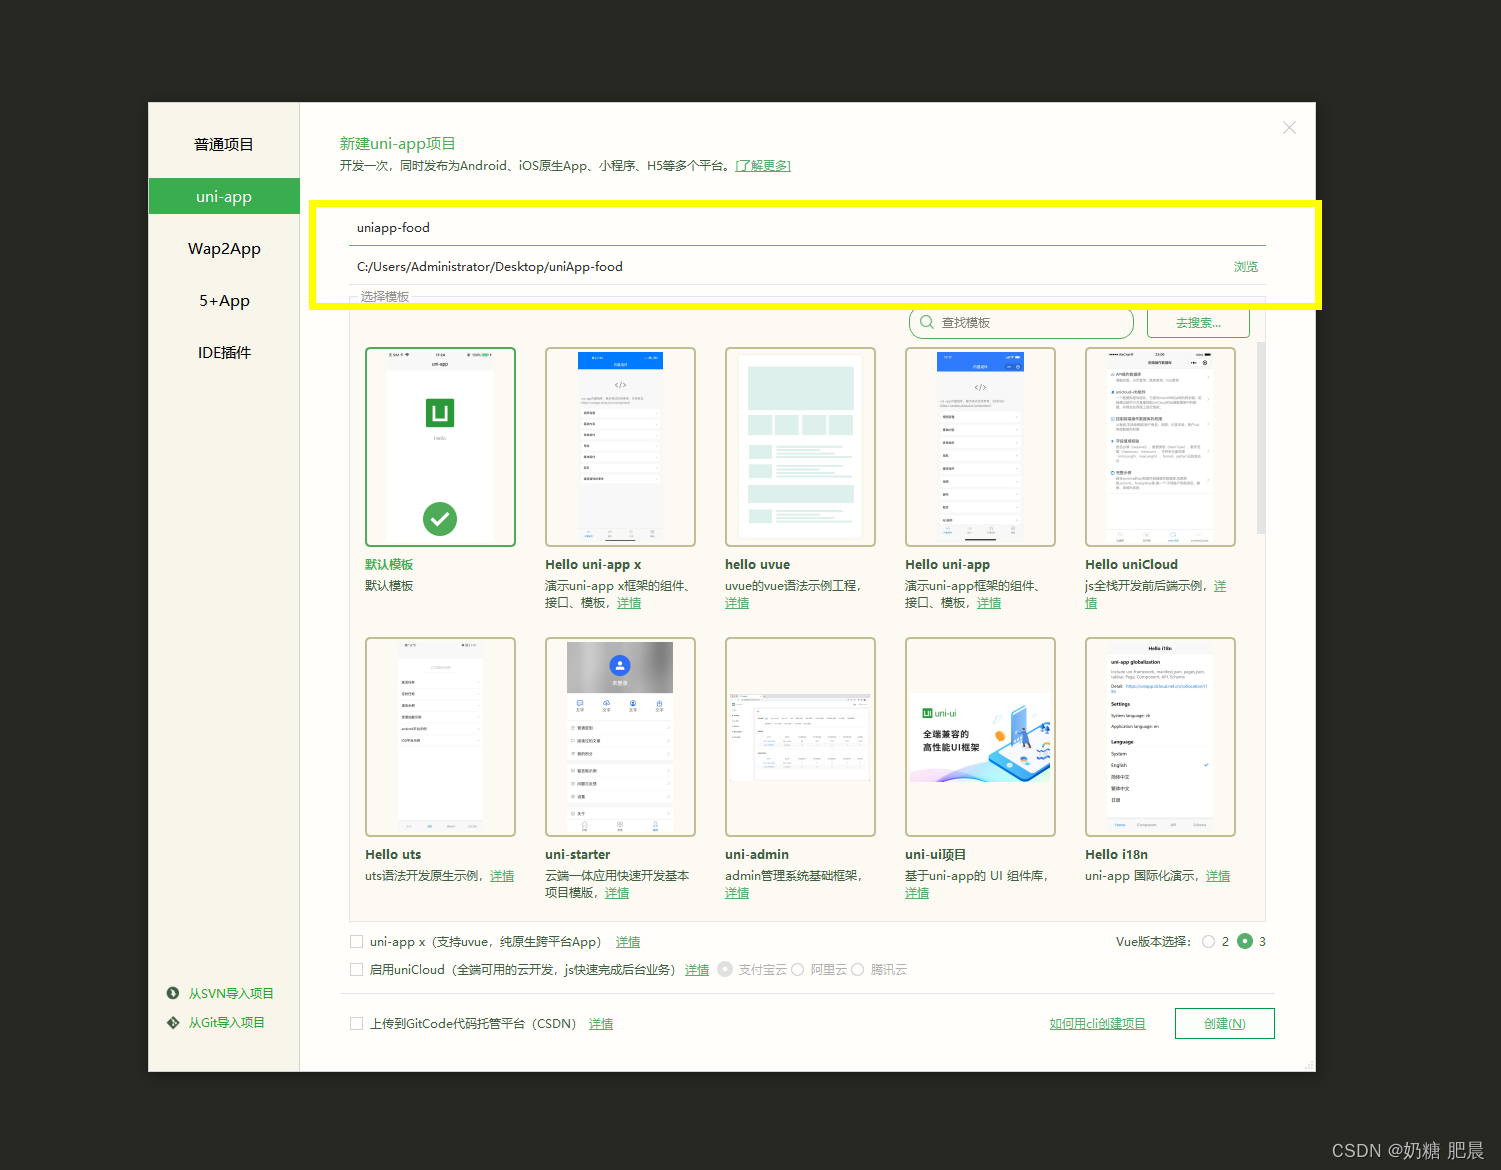
Task: Select the 支付宝云 radio option
Action: click(x=725, y=969)
